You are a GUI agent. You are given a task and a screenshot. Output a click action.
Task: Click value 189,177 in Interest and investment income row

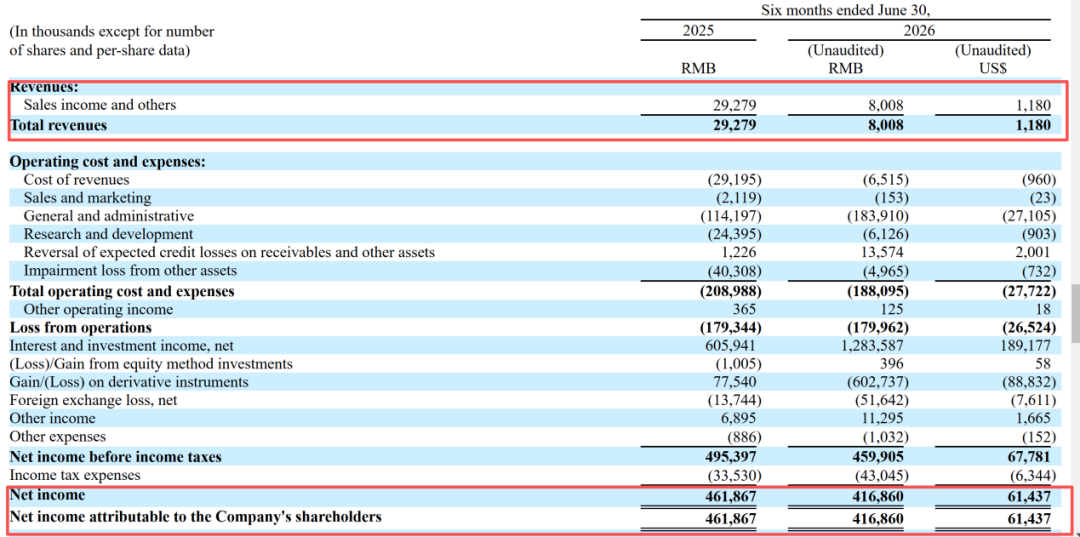point(1024,346)
